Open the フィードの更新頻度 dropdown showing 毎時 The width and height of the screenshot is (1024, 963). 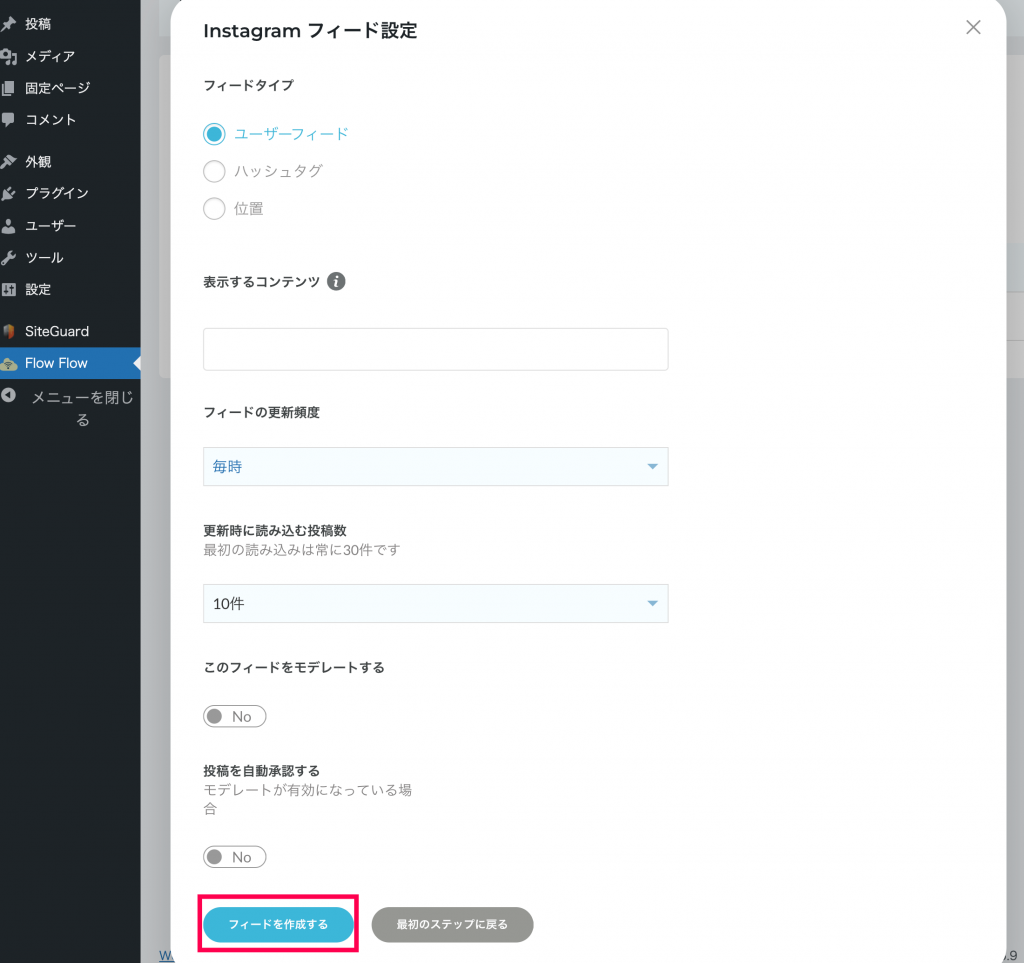point(436,467)
